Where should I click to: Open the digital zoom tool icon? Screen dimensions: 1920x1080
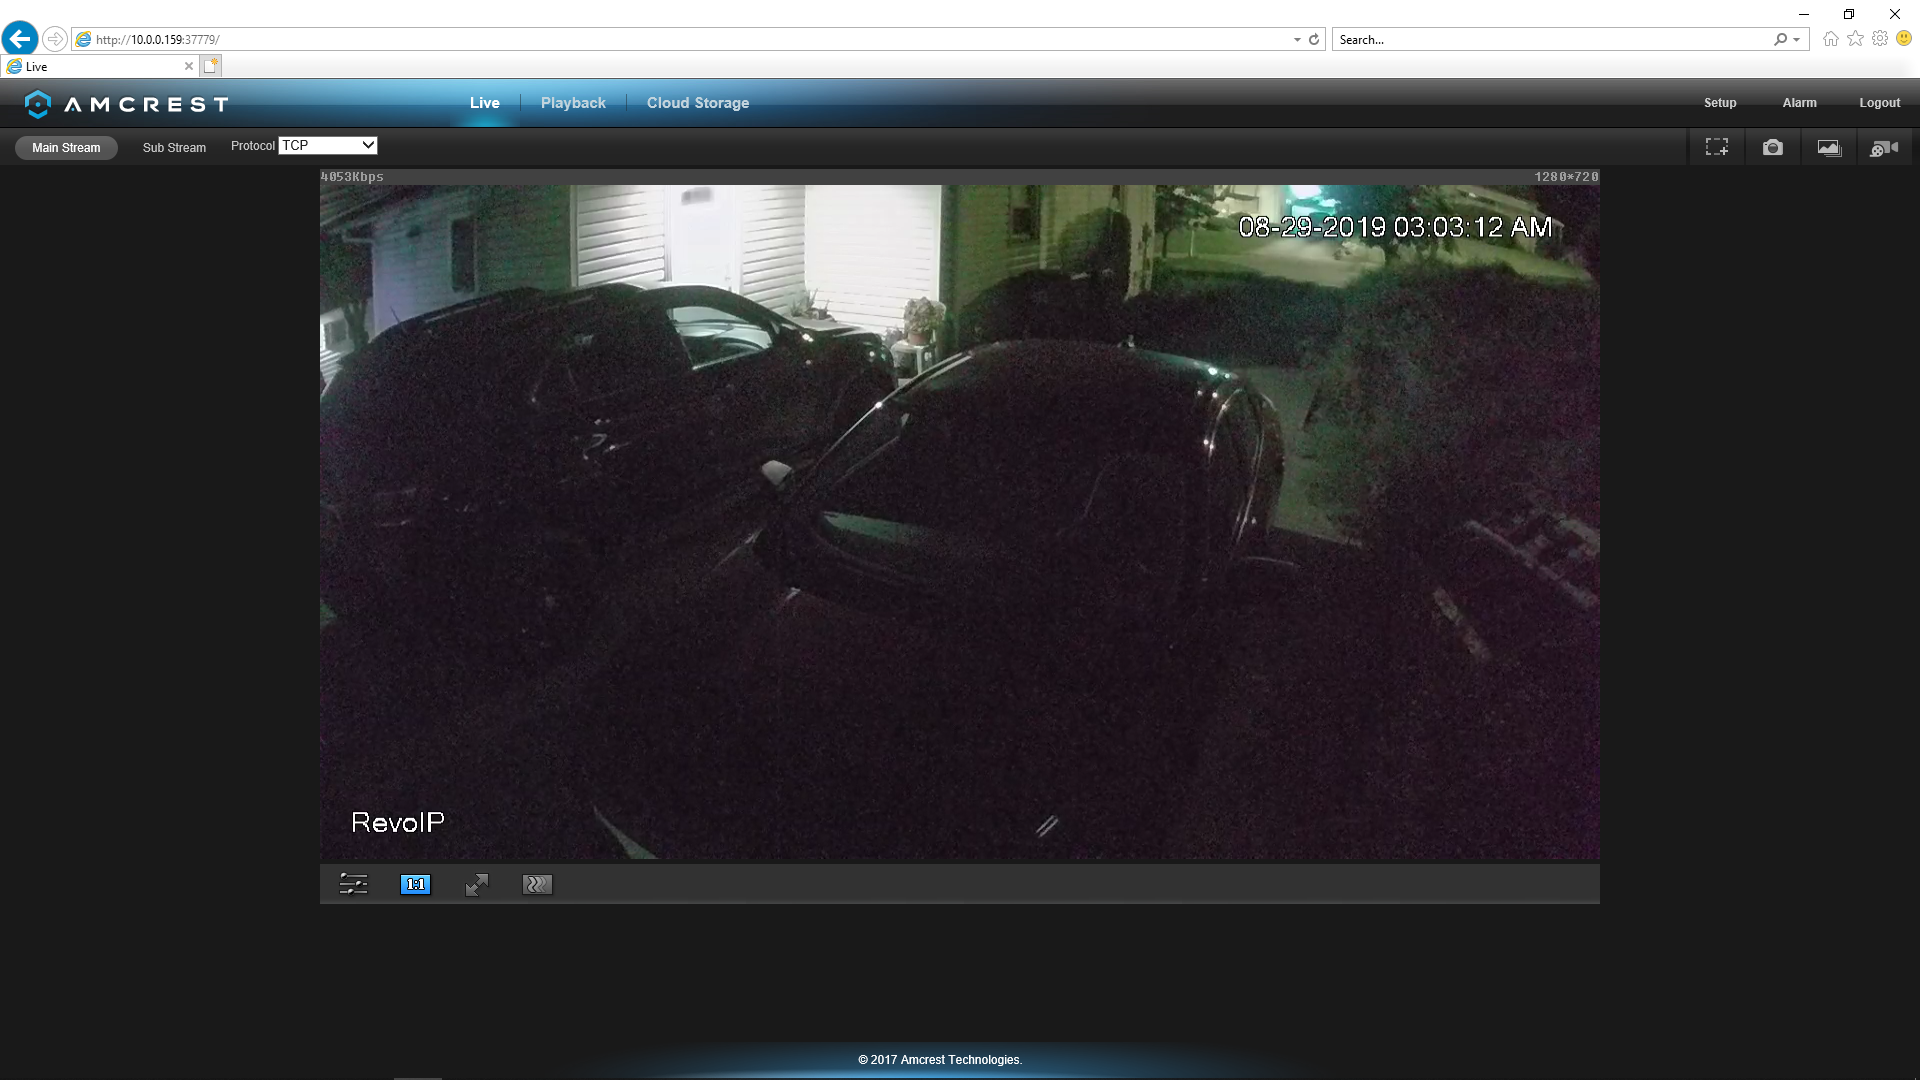point(1716,147)
